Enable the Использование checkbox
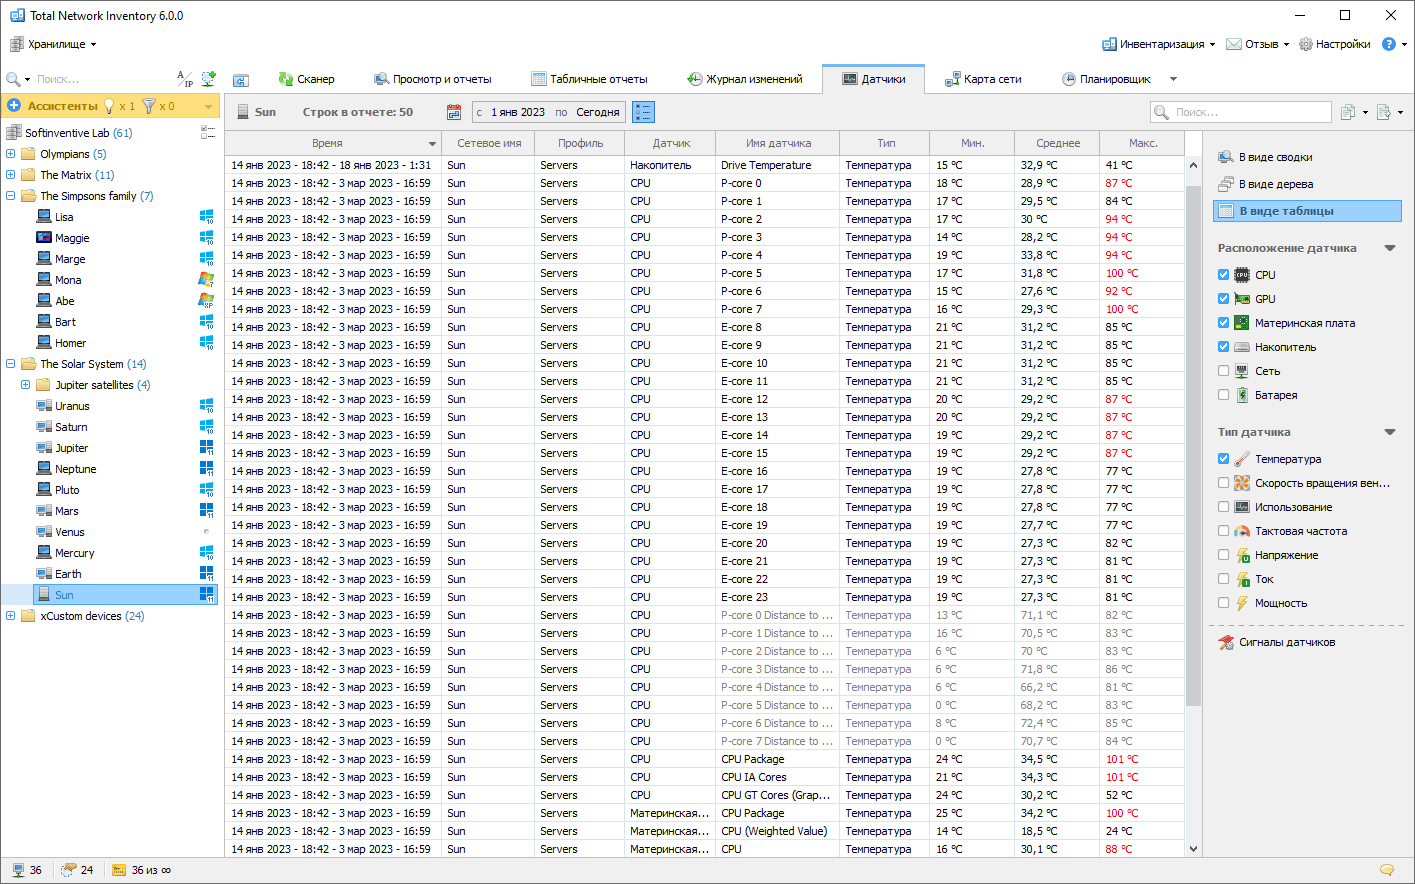The height and width of the screenshot is (884, 1415). pyautogui.click(x=1223, y=507)
